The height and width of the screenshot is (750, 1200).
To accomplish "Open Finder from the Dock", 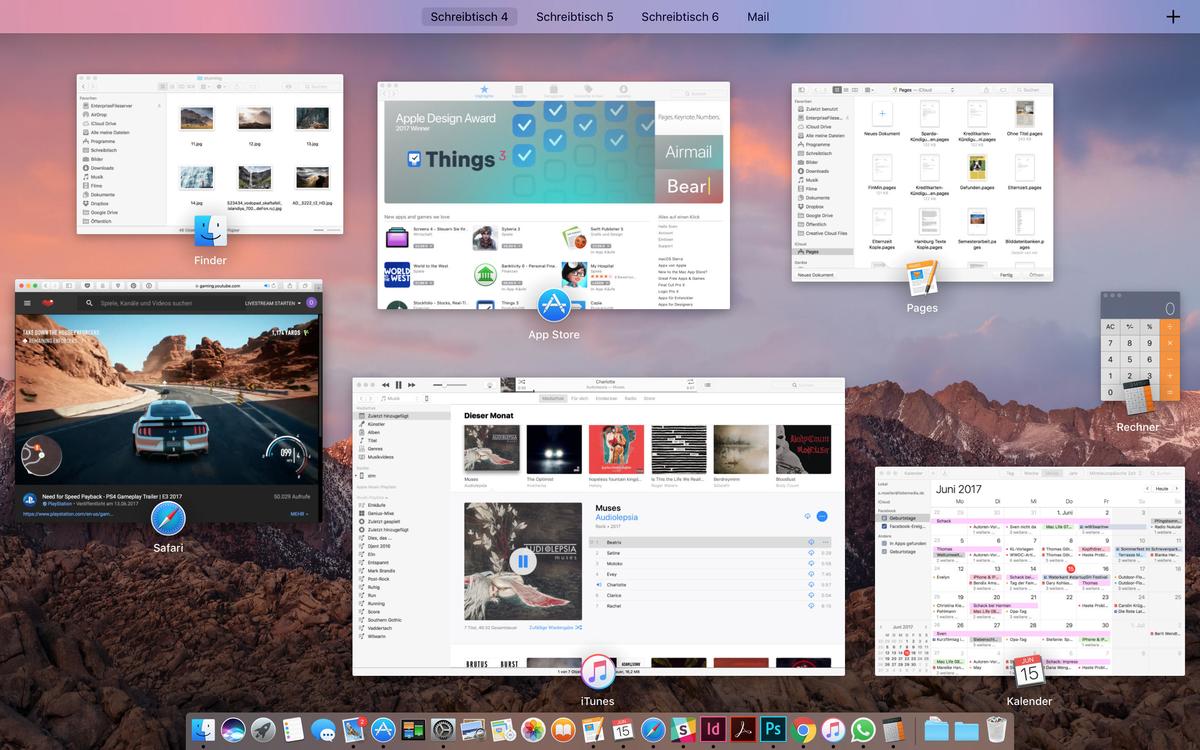I will [204, 730].
